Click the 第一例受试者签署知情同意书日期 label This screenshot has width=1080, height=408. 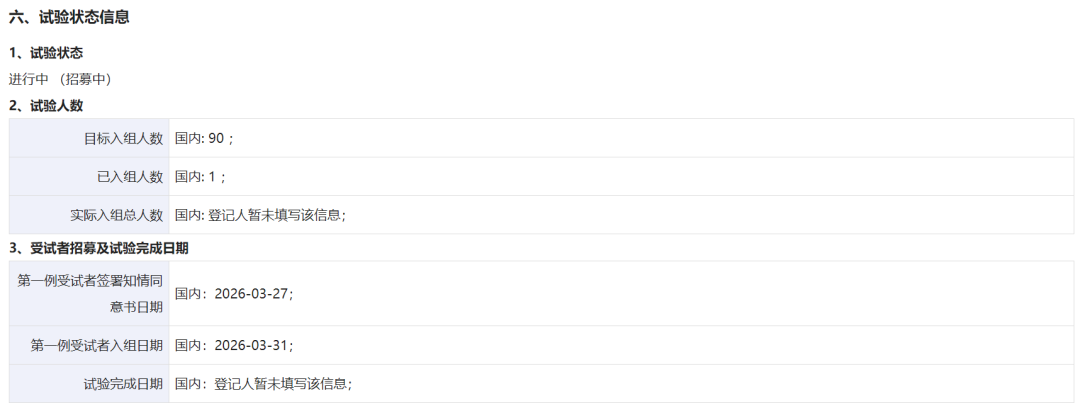click(90, 293)
